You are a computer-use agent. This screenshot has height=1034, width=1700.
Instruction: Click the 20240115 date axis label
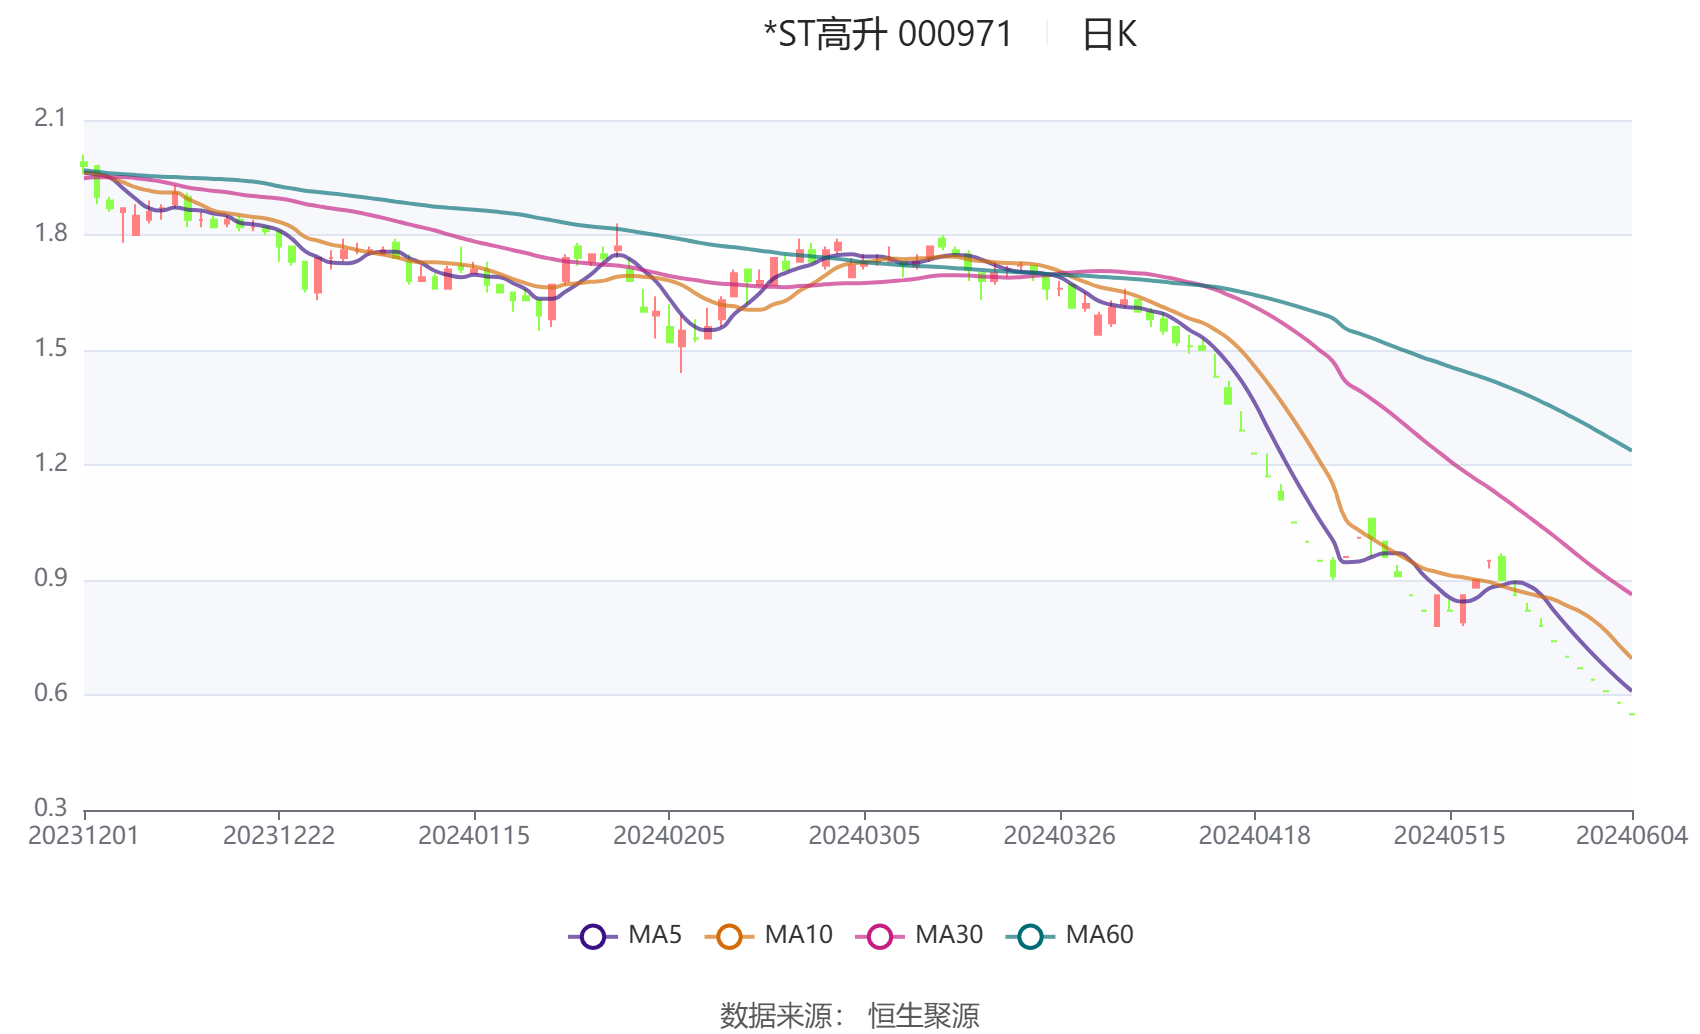474,836
